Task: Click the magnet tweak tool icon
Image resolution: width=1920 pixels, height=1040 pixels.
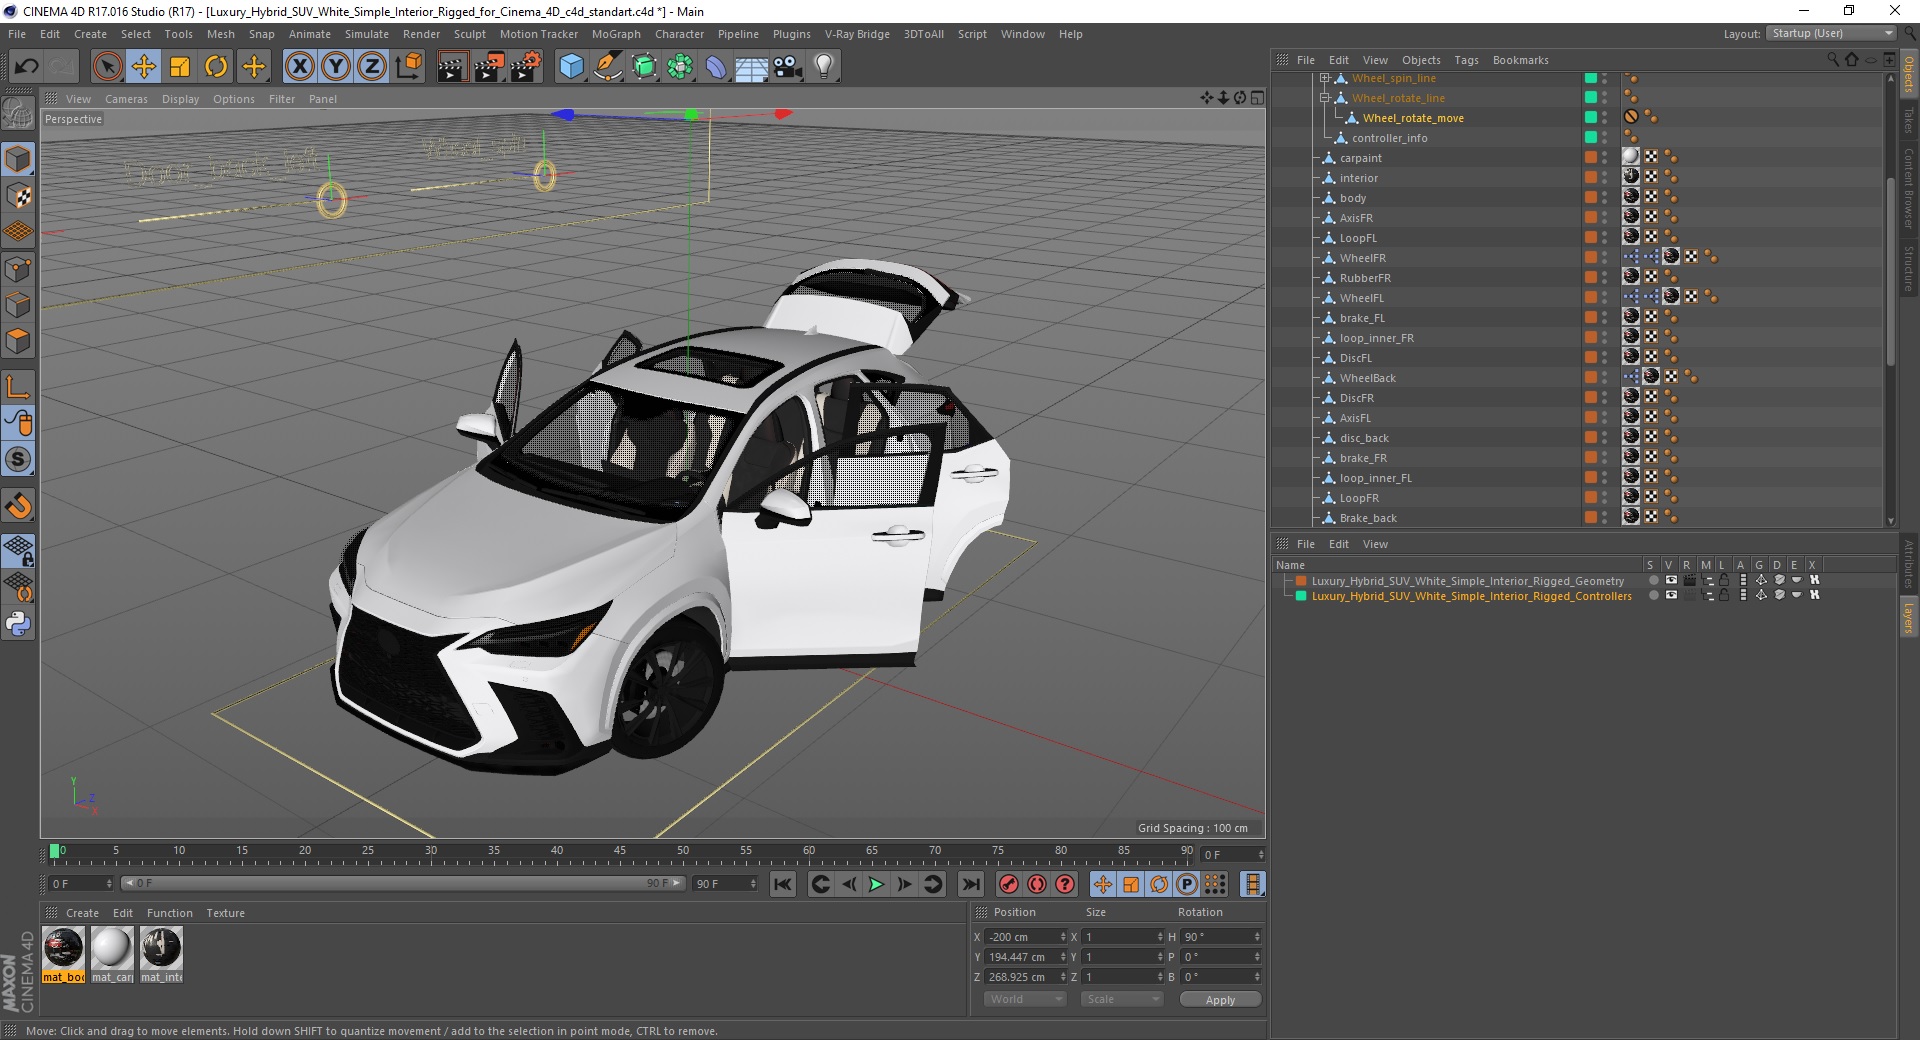Action: (x=18, y=506)
